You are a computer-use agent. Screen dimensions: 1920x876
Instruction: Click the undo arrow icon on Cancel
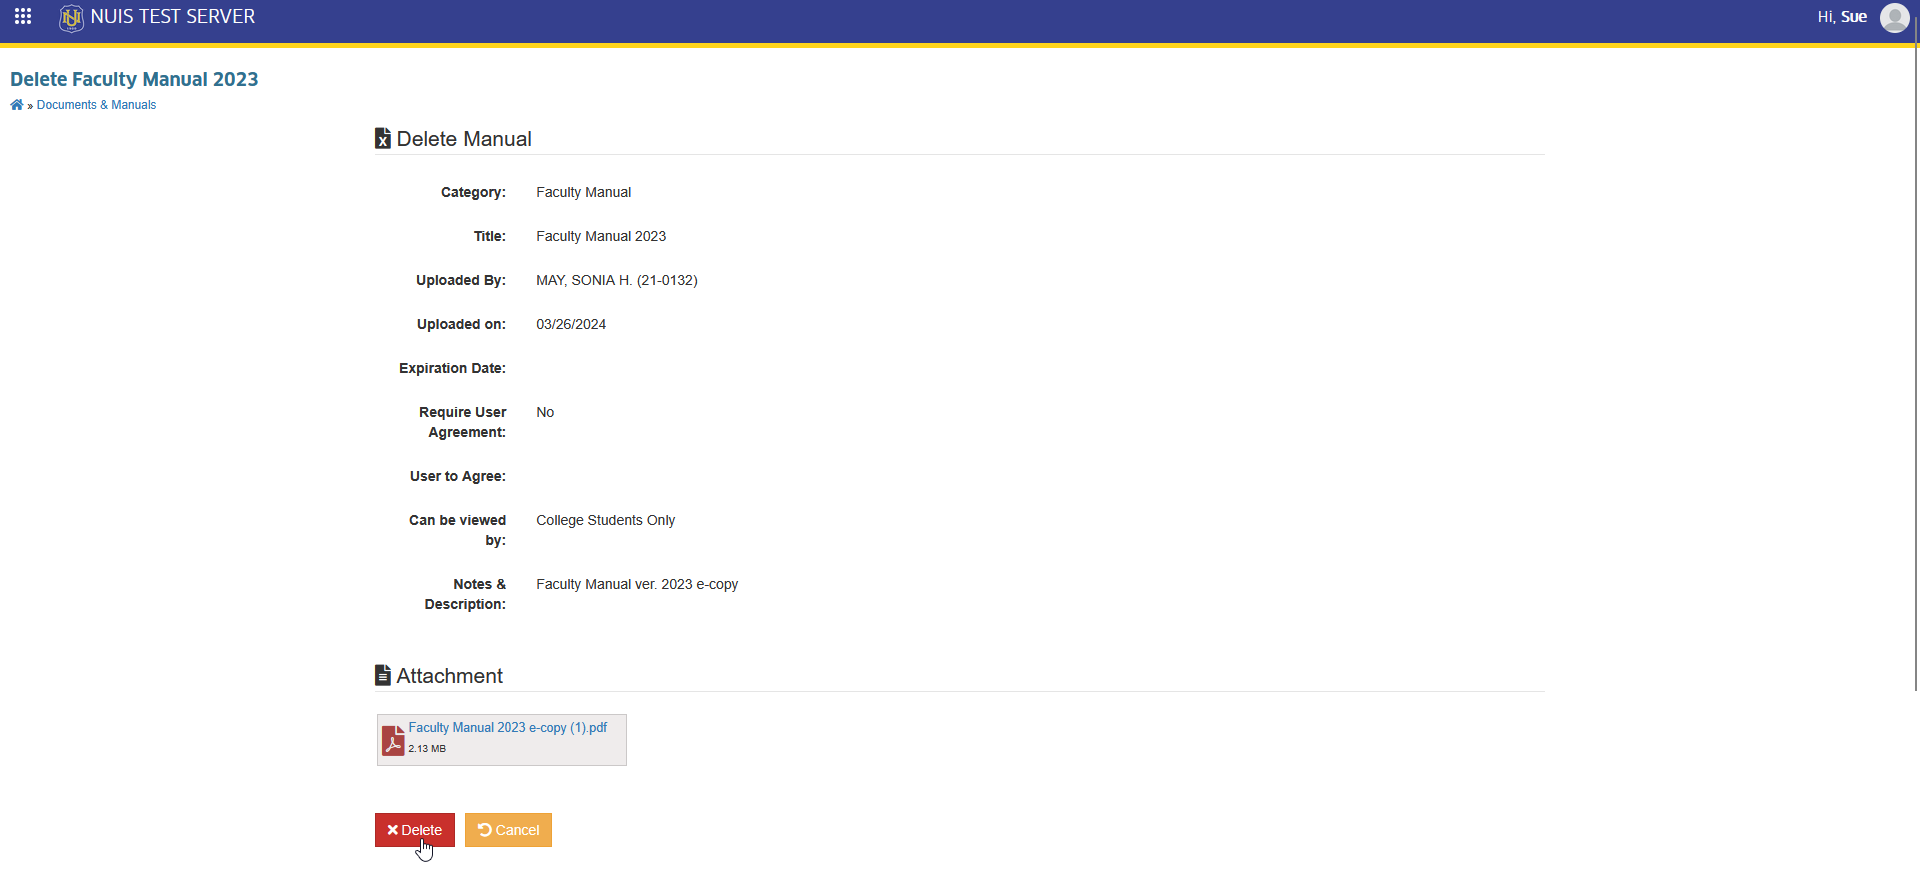pos(485,830)
